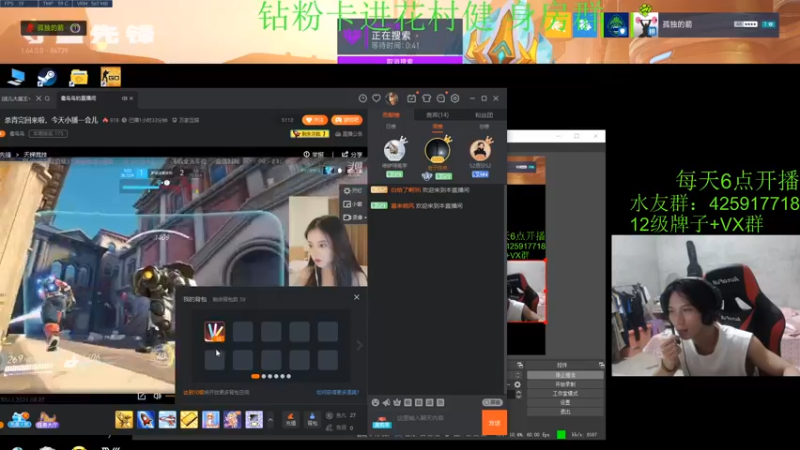The image size is (800, 450).
Task: Open the yellow folder desktop icon
Action: pyautogui.click(x=79, y=78)
